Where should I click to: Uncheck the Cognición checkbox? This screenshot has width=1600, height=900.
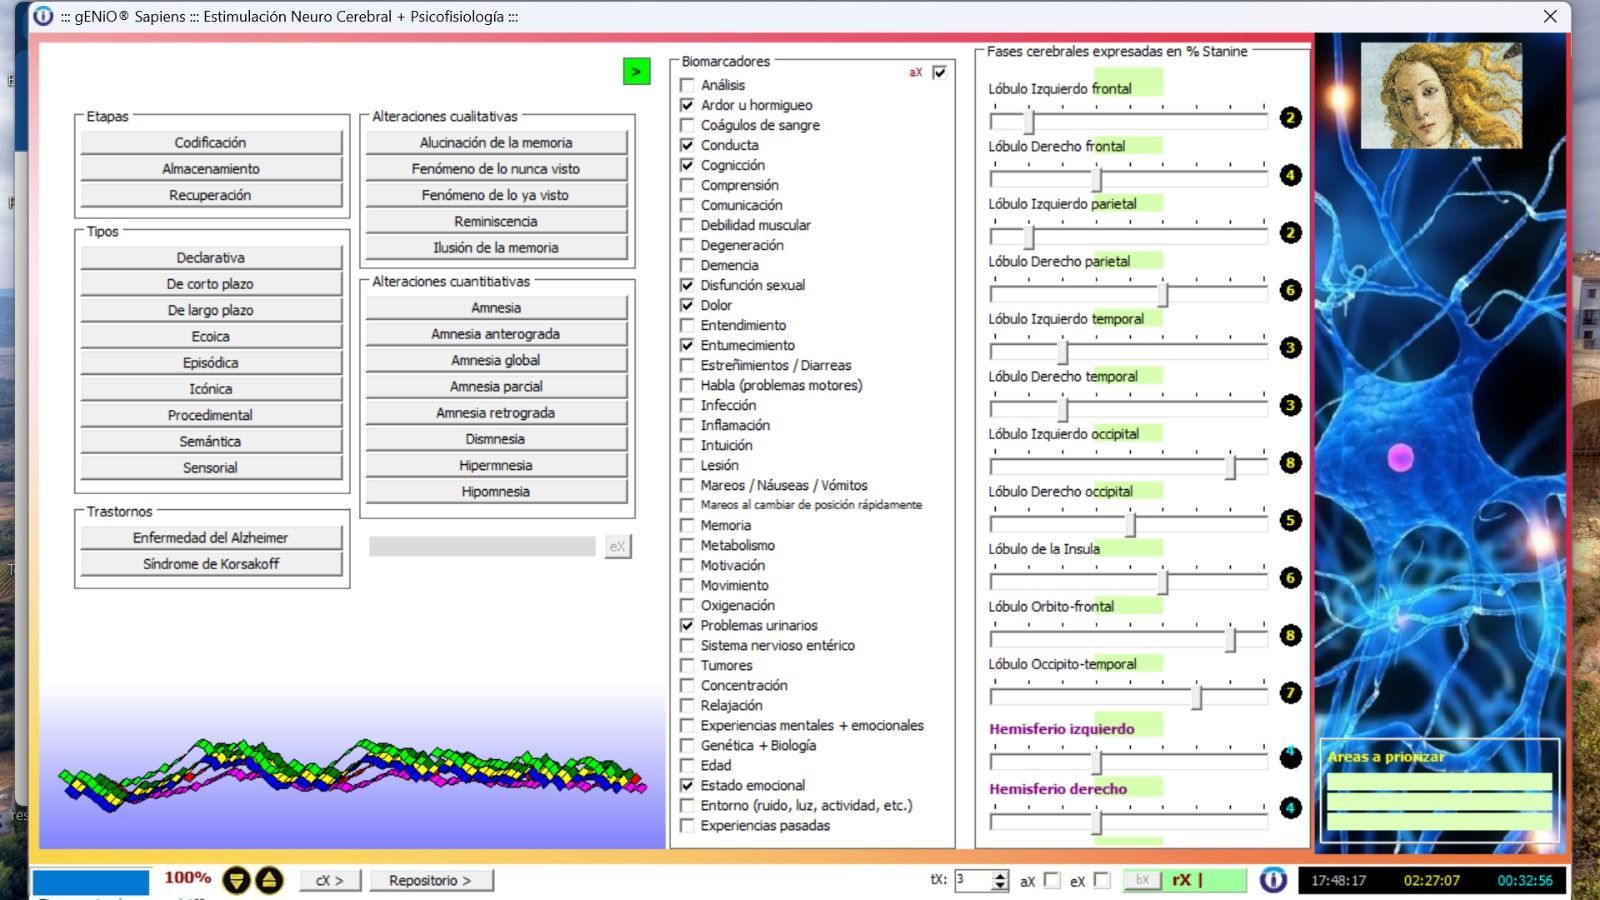pyautogui.click(x=687, y=165)
